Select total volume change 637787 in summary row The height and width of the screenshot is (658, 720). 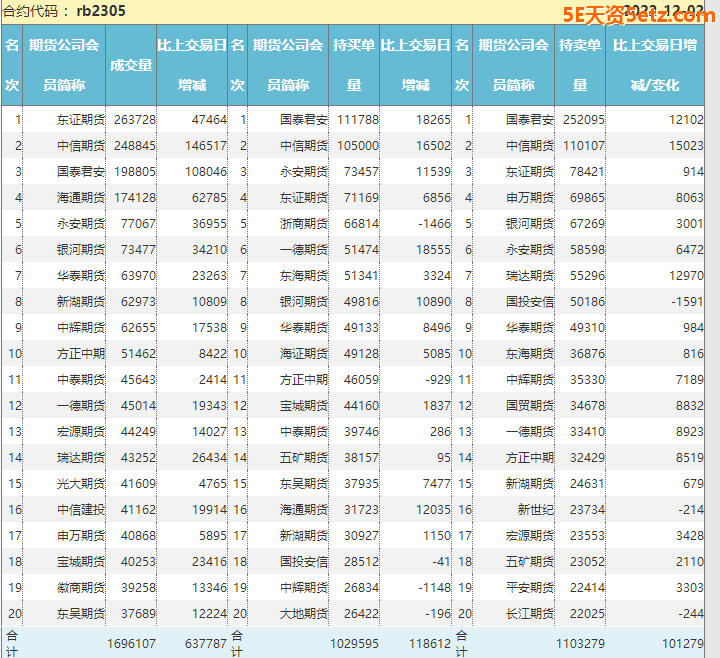(x=206, y=644)
